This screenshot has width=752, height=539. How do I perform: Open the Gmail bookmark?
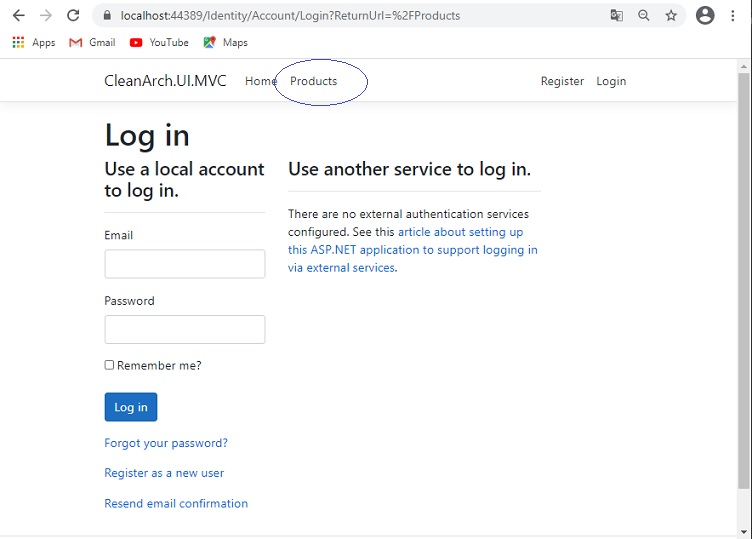pos(92,43)
